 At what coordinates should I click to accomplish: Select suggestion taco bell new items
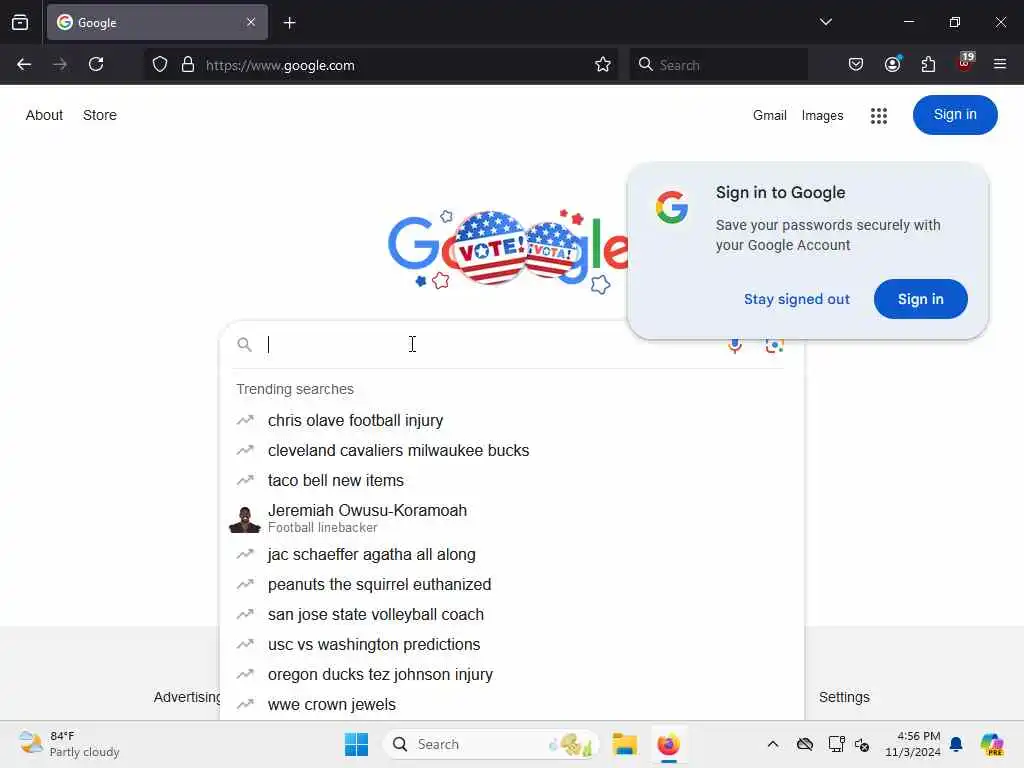coord(512,481)
